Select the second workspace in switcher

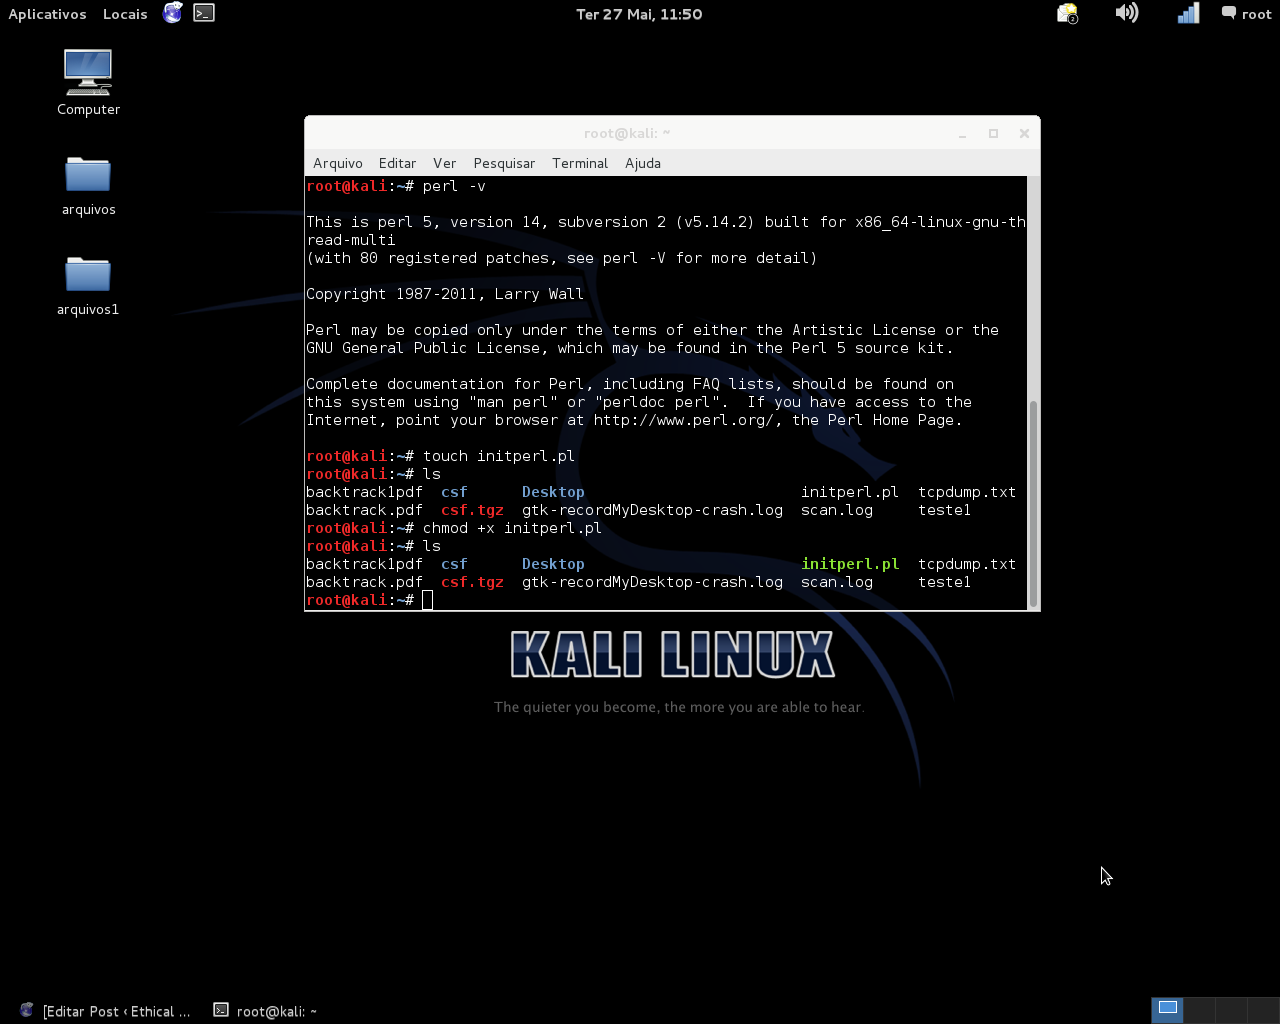point(1199,1010)
